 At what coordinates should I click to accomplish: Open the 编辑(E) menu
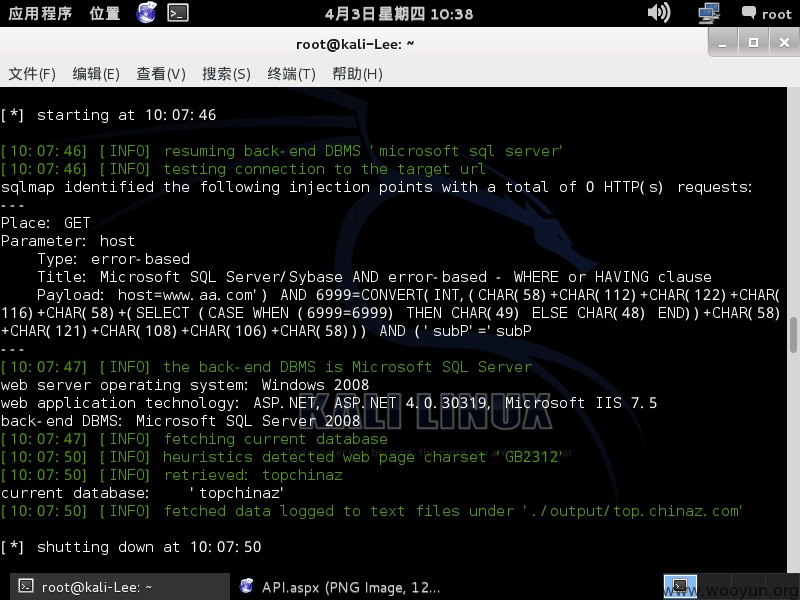(x=96, y=74)
